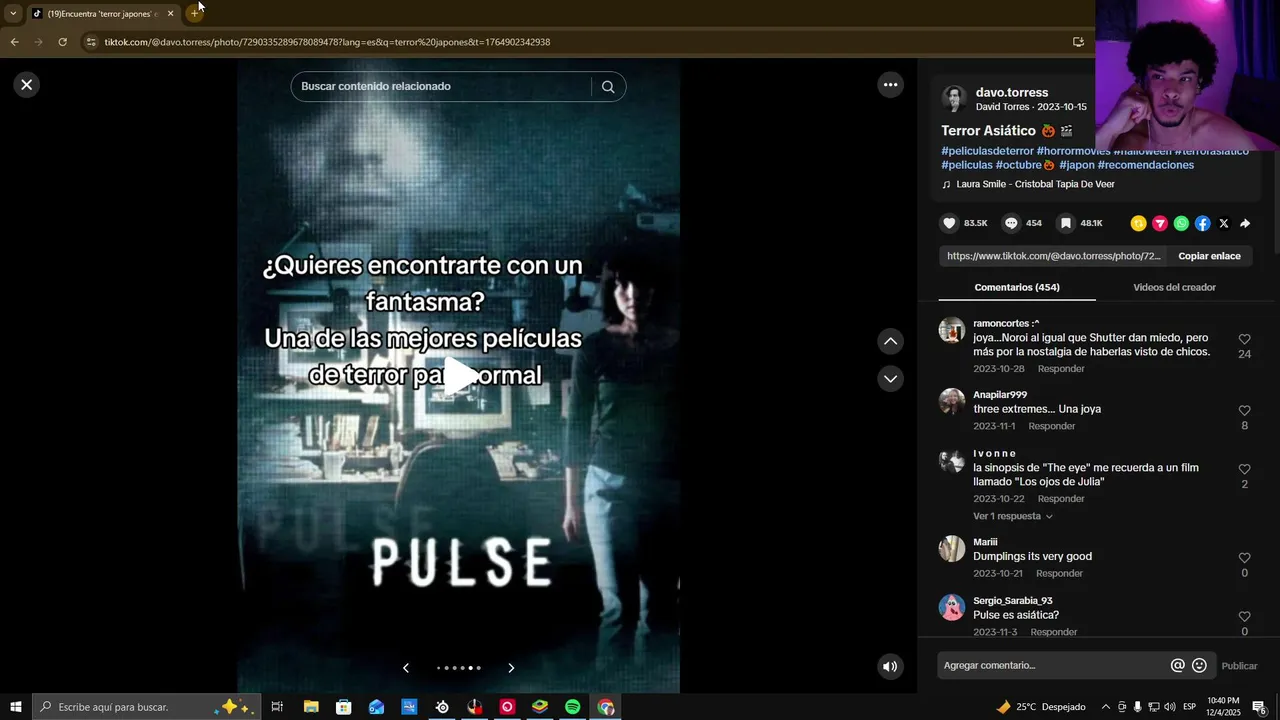This screenshot has width=1280, height=720.
Task: Click the search magnifier icon
Action: (x=608, y=86)
